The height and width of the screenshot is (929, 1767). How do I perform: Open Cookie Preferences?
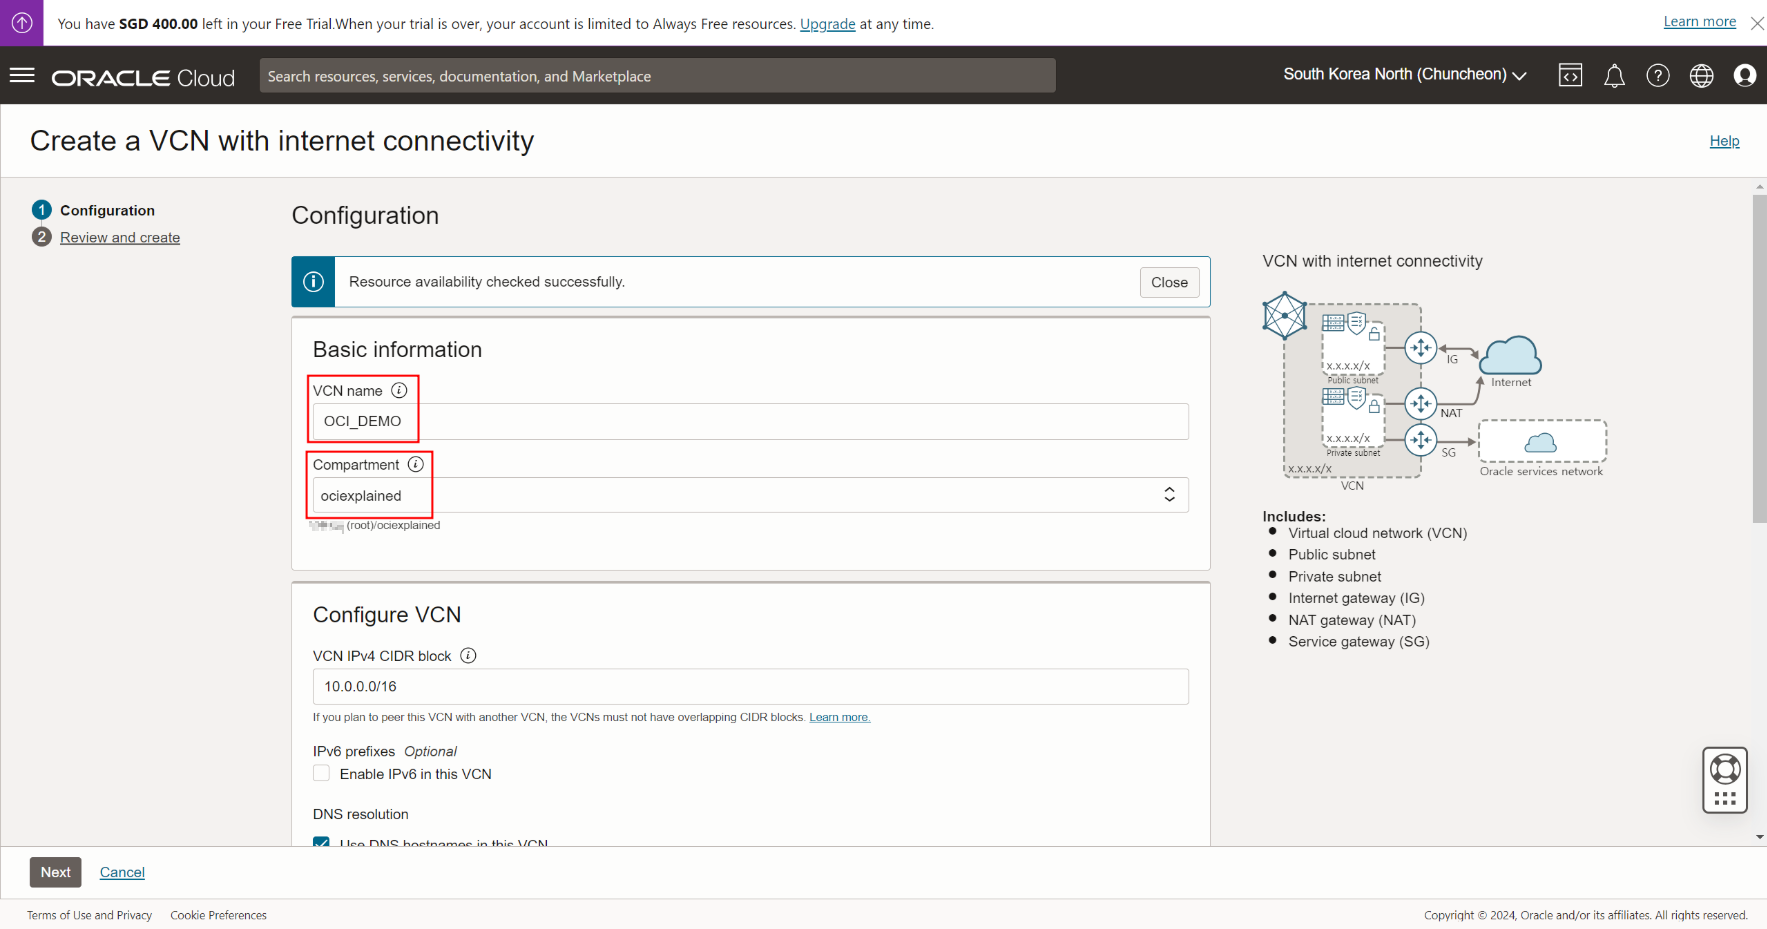(218, 915)
